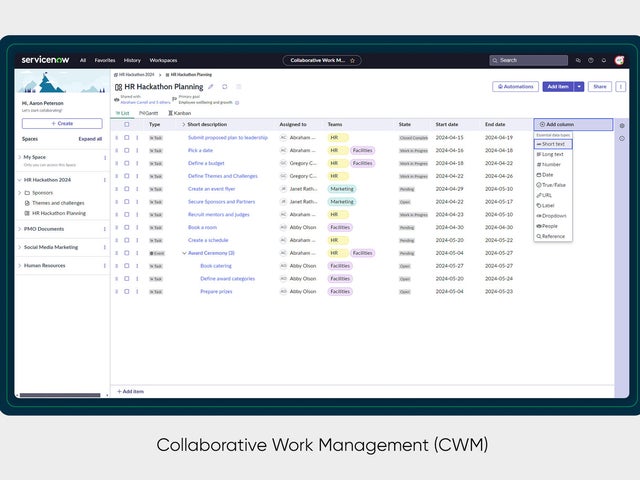
Task: Open the Abraham Carroll and 5 others link
Action: coord(145,102)
